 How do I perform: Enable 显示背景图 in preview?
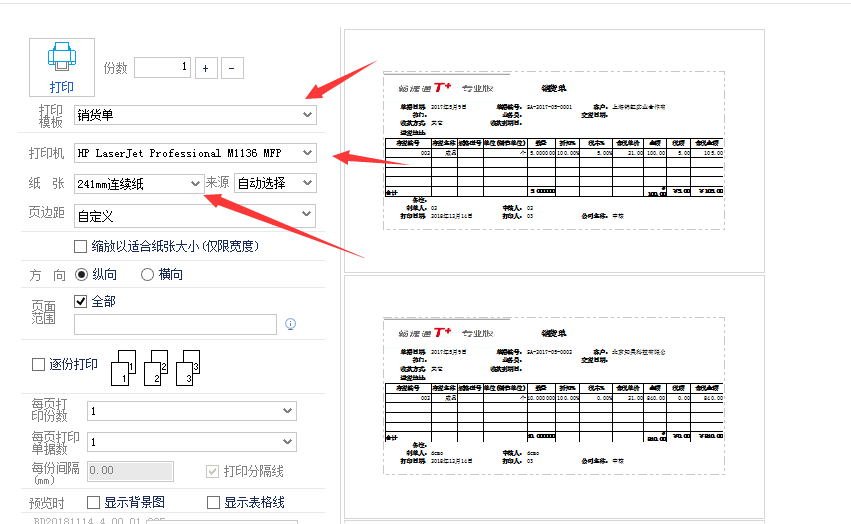(x=94, y=502)
